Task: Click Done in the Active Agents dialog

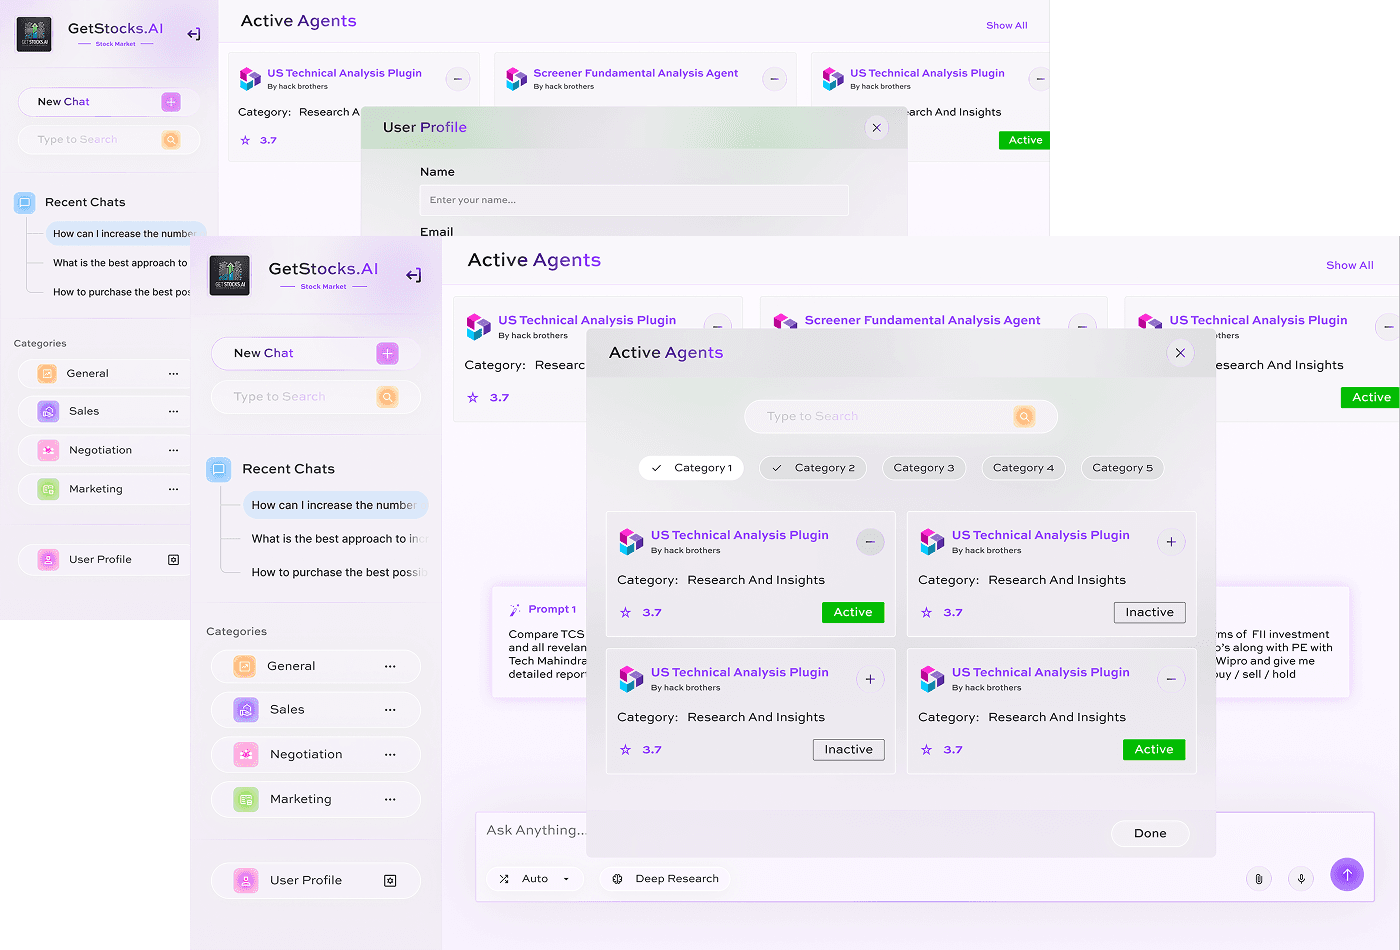Action: [1150, 833]
